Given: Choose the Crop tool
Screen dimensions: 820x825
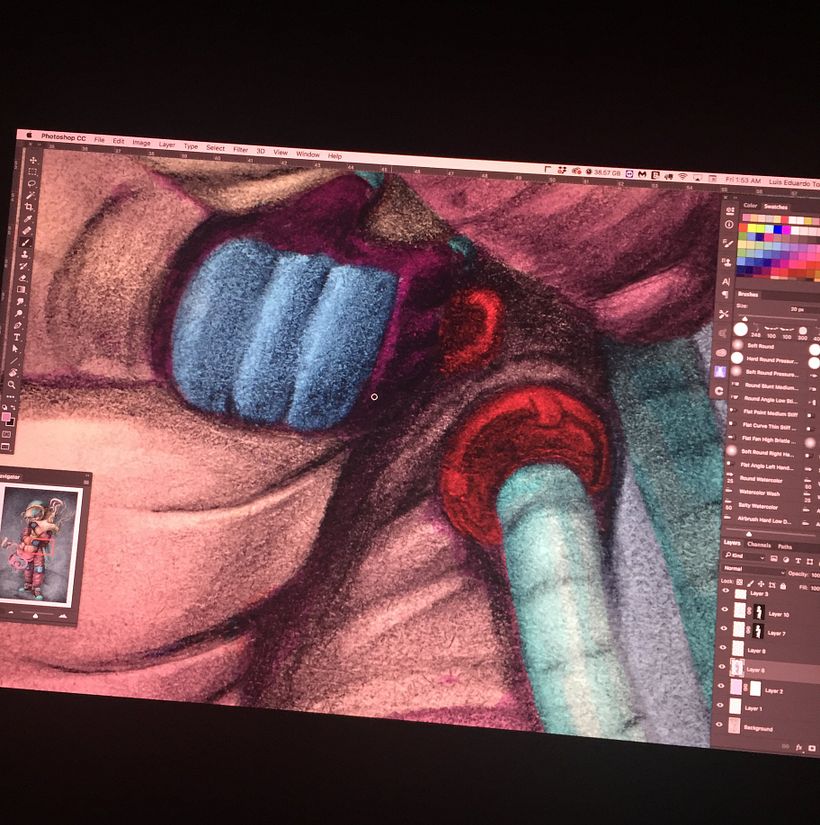Looking at the screenshot, I should click(x=29, y=207).
